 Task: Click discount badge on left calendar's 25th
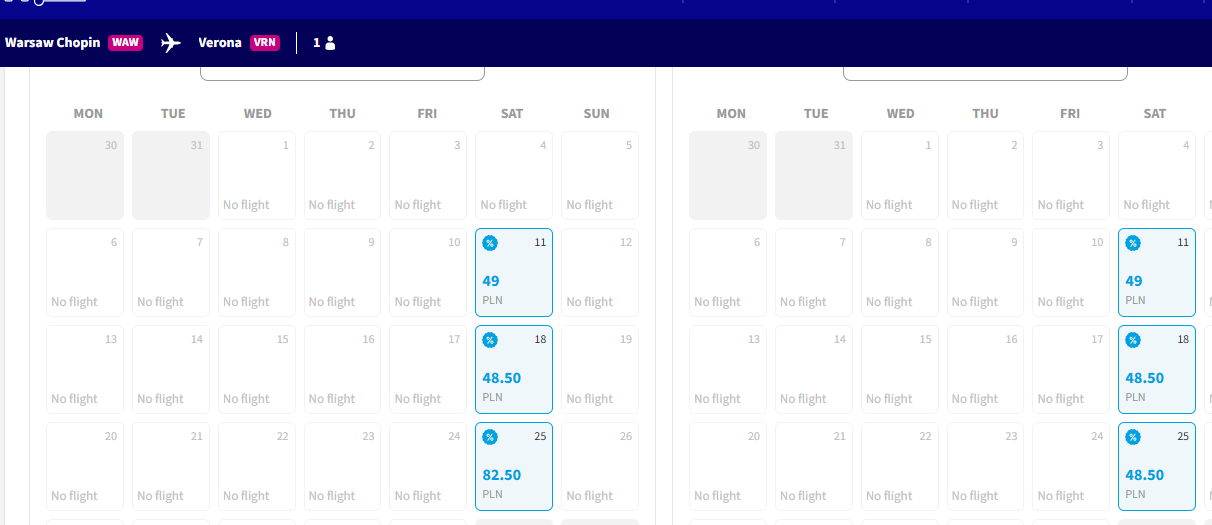pyautogui.click(x=490, y=437)
